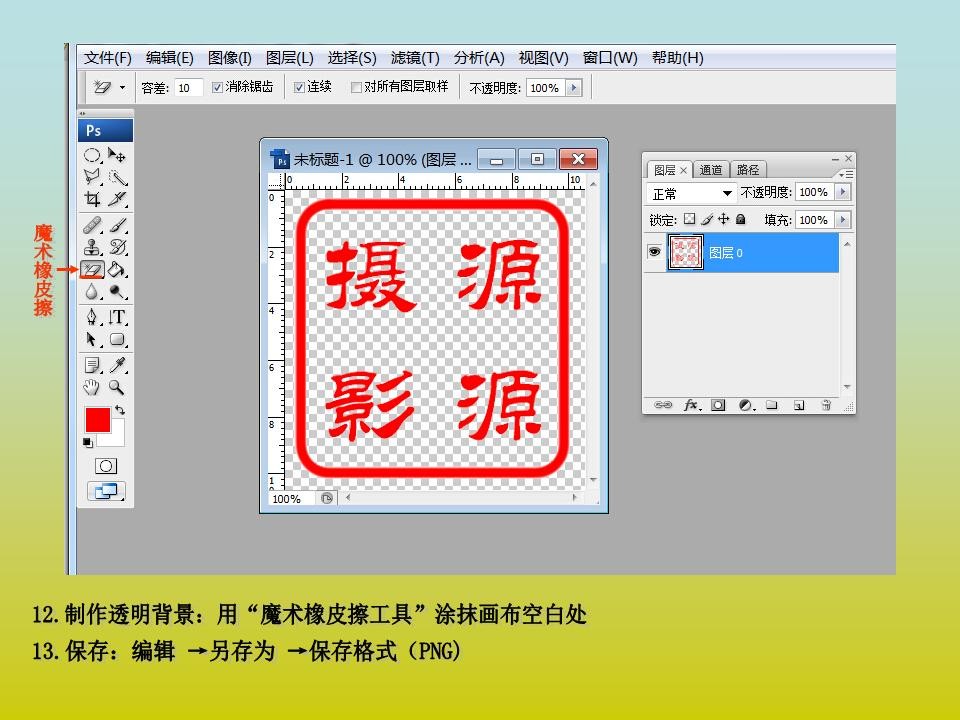Click link layers icon in Layers panel
Screen dimensions: 960x720
pos(663,405)
